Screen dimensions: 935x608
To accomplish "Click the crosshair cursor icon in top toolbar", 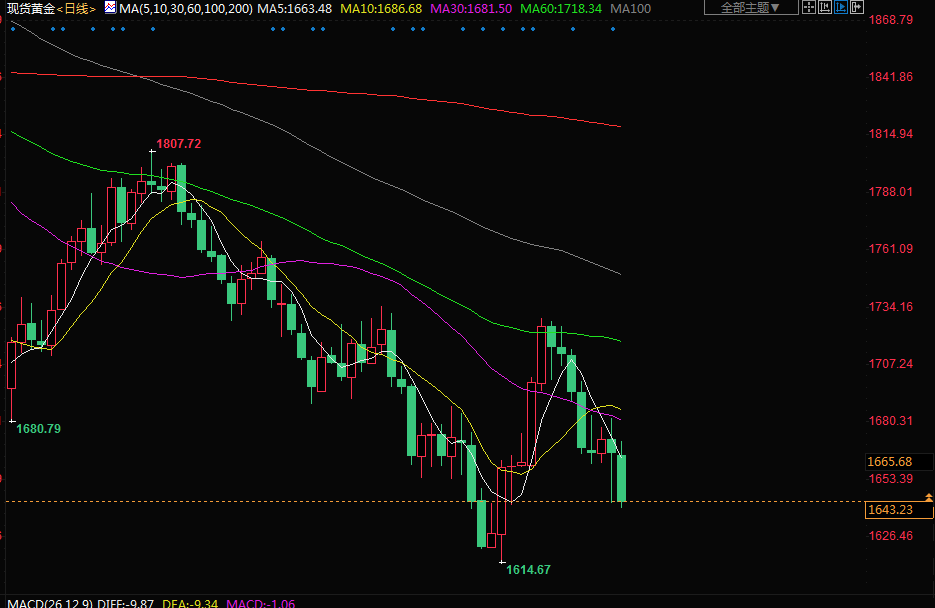I will 809,7.
